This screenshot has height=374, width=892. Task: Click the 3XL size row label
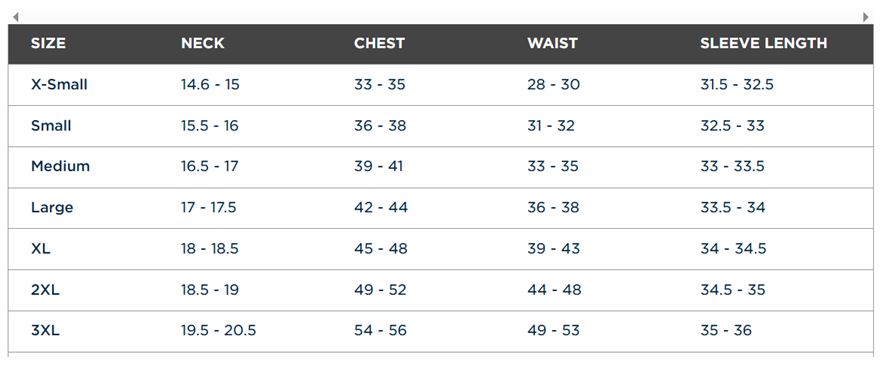coord(45,330)
